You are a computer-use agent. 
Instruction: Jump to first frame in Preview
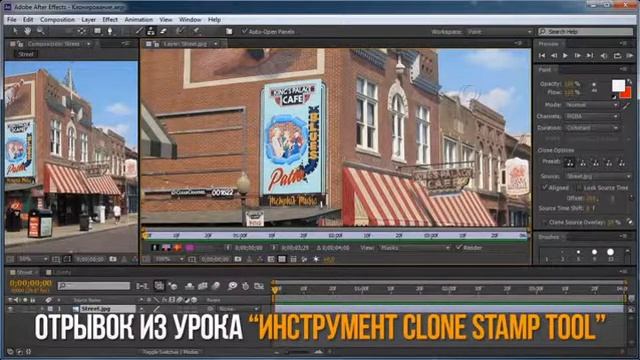click(542, 56)
